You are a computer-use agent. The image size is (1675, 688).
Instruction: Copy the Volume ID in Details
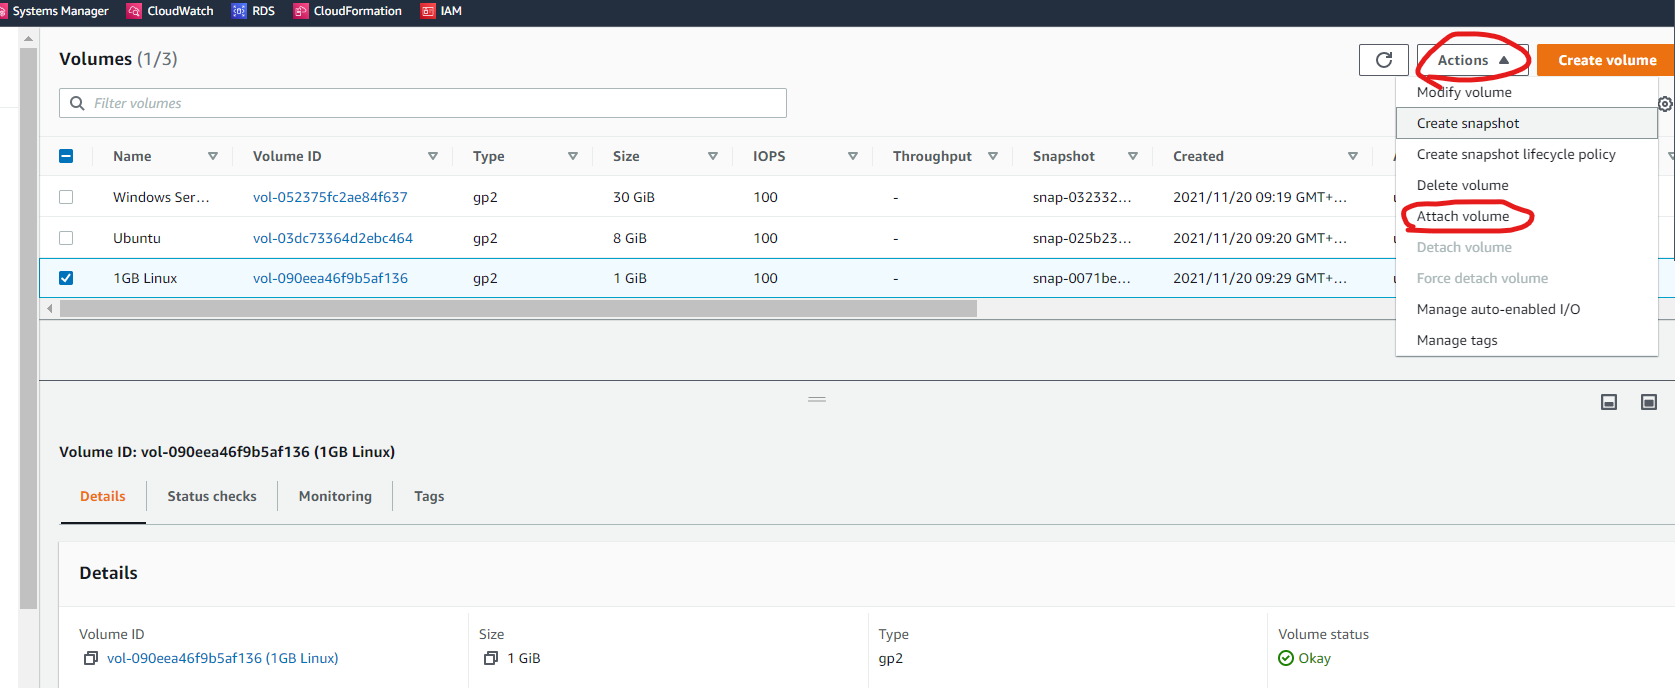click(91, 658)
